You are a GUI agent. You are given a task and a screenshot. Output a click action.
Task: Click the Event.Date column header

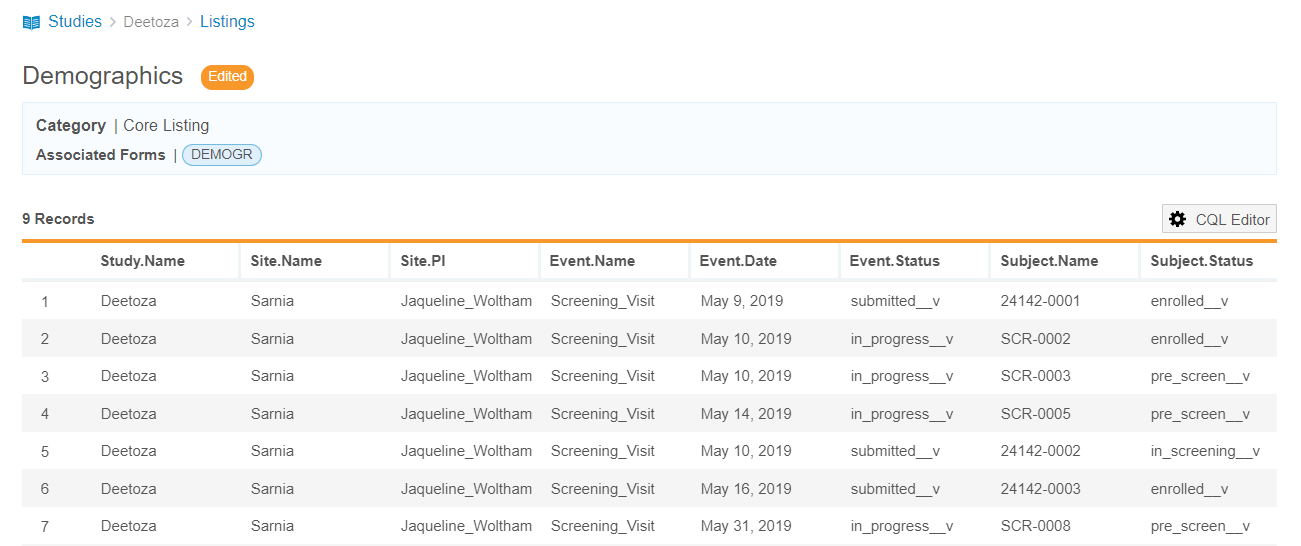click(738, 261)
